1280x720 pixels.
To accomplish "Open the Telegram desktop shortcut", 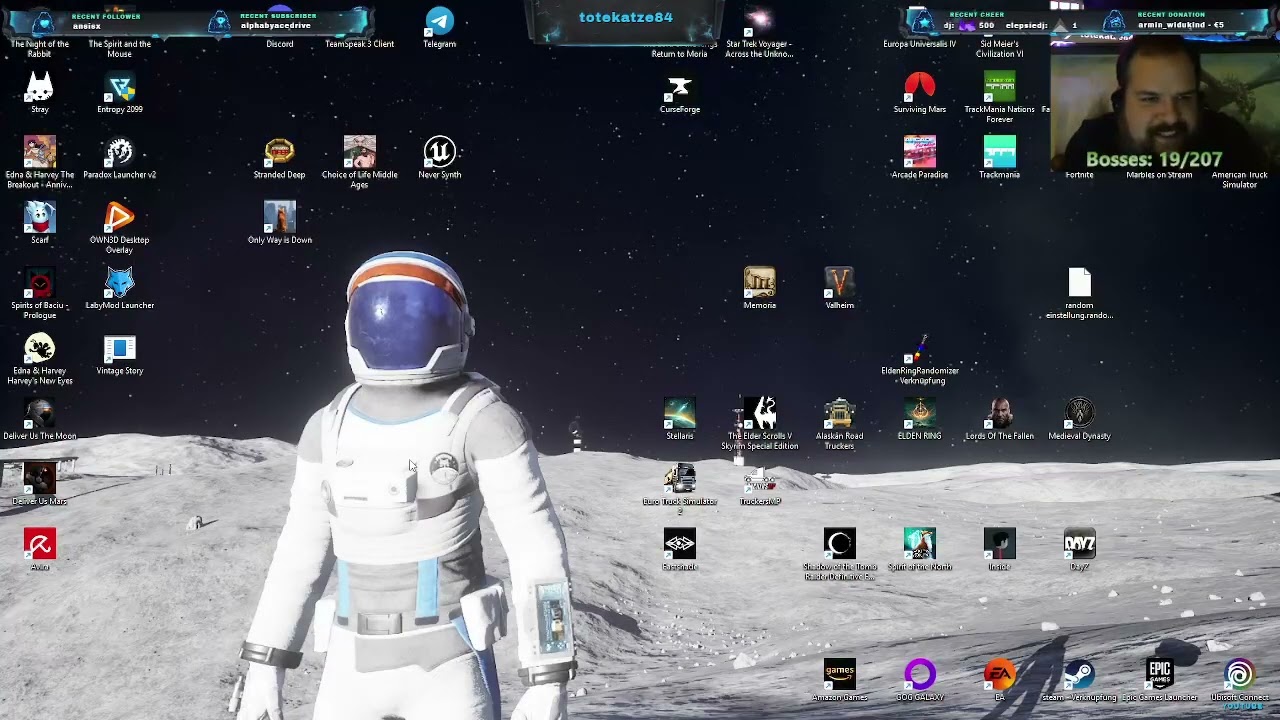I will coord(440,22).
